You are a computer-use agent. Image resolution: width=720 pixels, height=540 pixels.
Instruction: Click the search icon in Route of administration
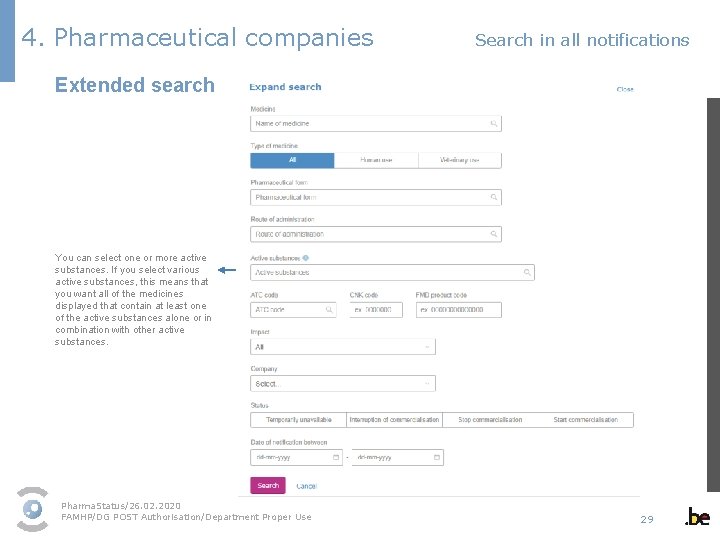(494, 234)
